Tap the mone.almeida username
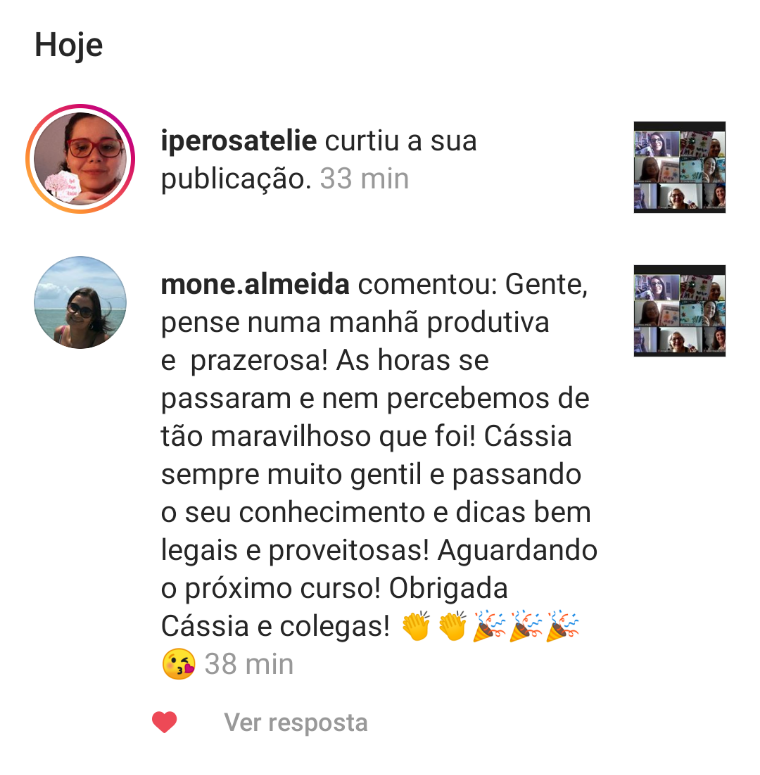 point(255,285)
